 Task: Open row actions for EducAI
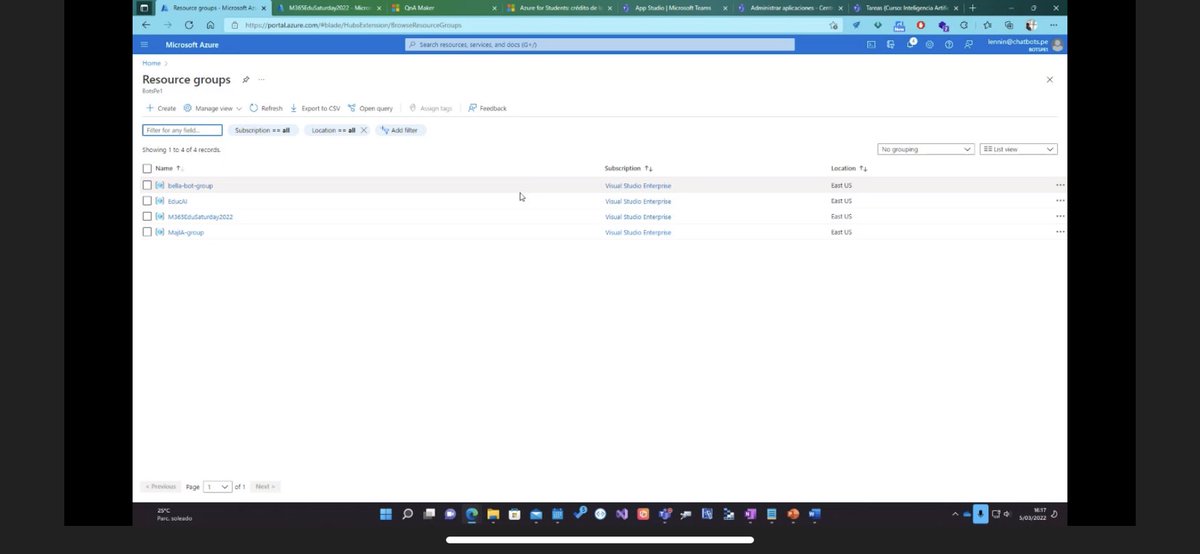1060,201
